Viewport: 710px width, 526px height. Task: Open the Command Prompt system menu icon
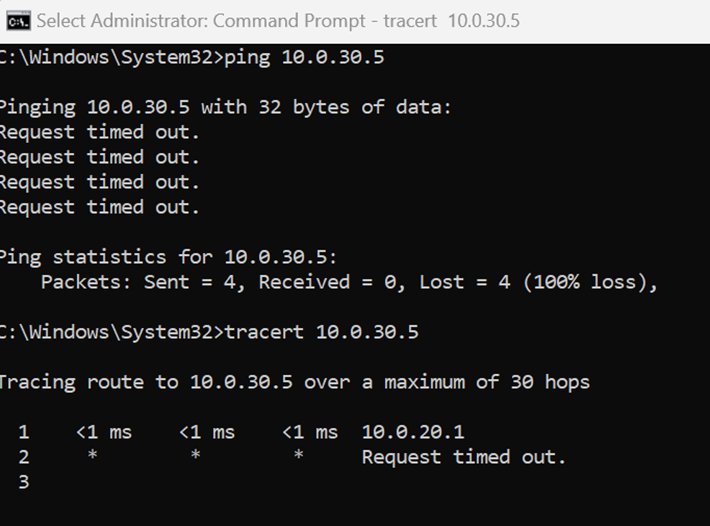click(19, 21)
